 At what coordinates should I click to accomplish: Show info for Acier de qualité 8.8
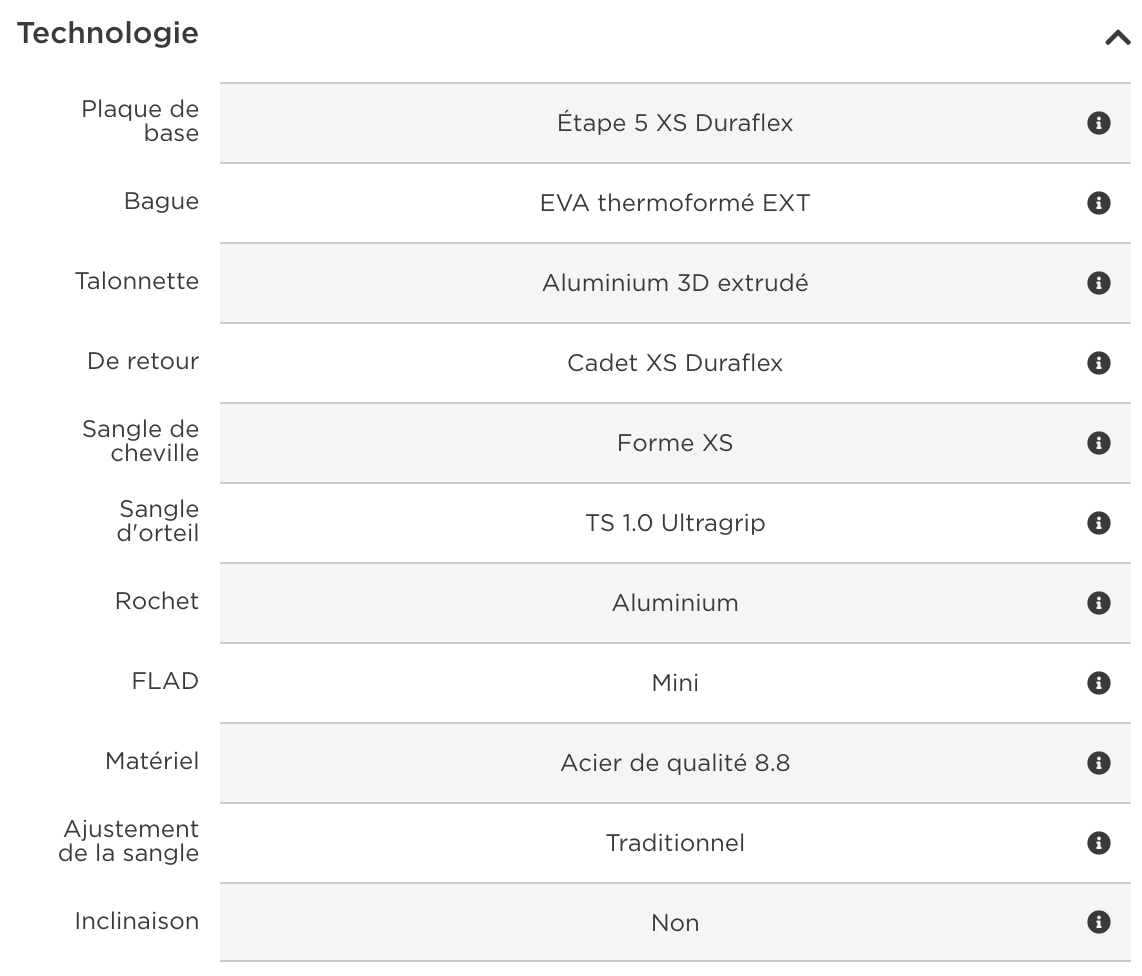tap(1098, 763)
